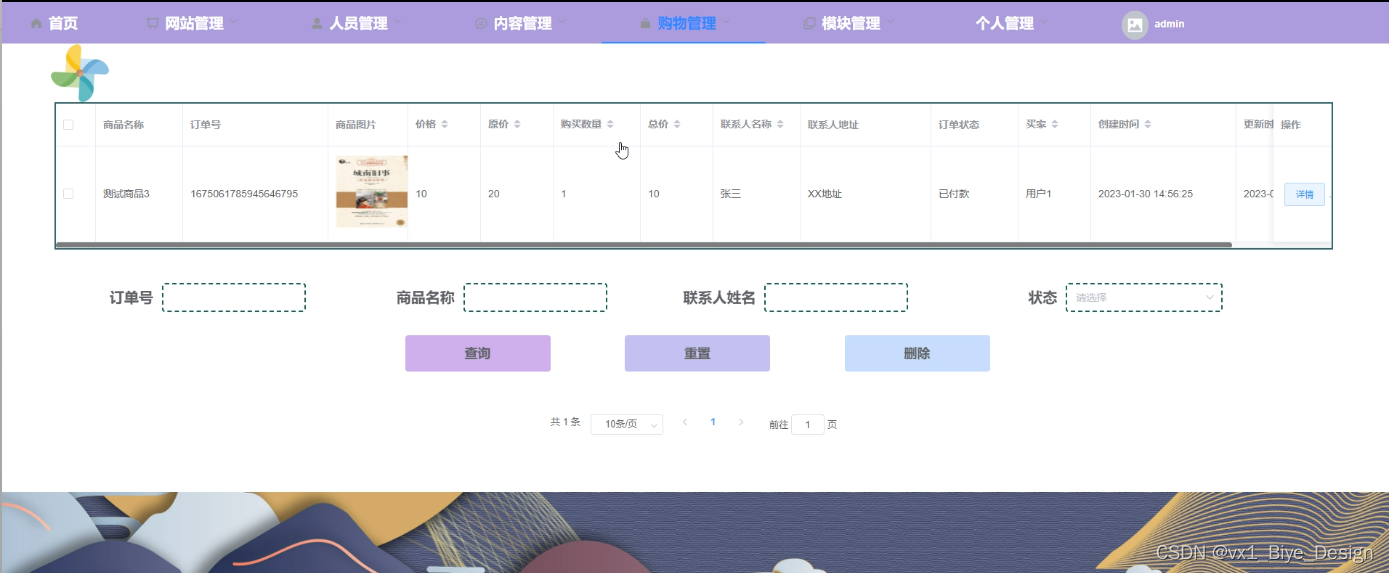Viewport: 1389px width, 573px height.
Task: Expand the 内容管理 menu chevron
Action: point(562,21)
